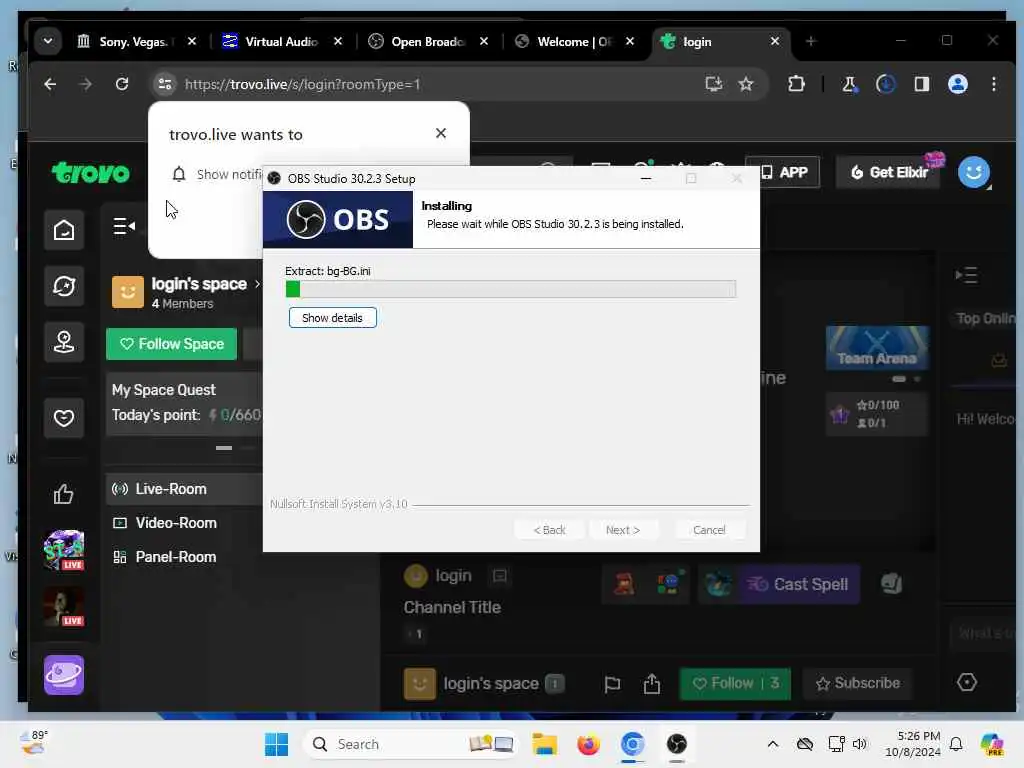
Task: Show hidden system tray icons
Action: [x=773, y=744]
